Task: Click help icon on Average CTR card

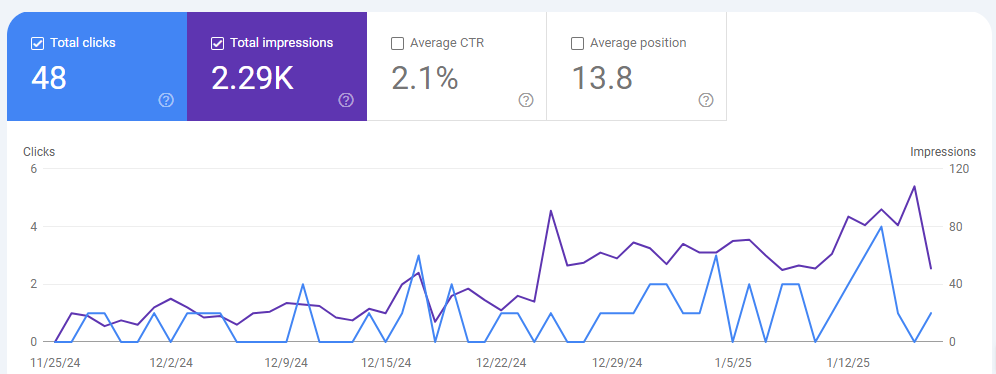Action: (525, 100)
